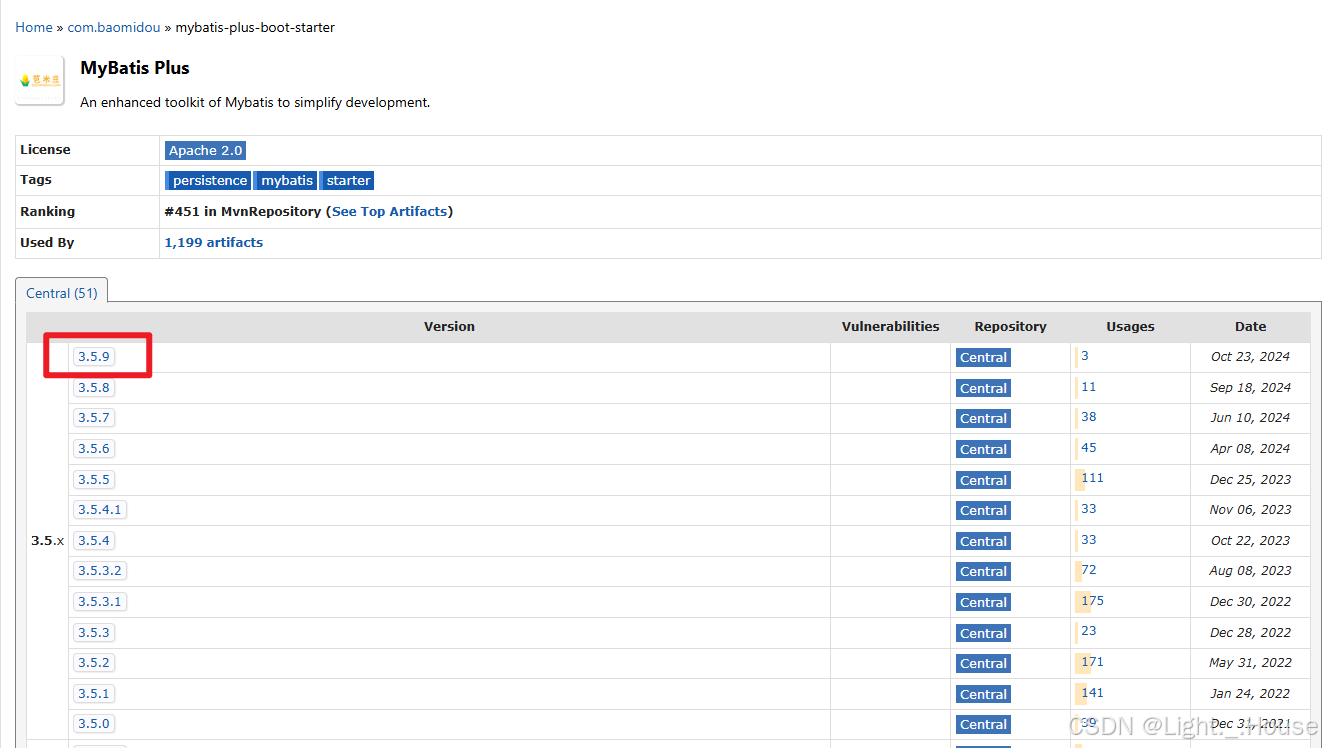The width and height of the screenshot is (1322, 748).
Task: Open the 171 usages link for 3.5.2
Action: 1092,662
